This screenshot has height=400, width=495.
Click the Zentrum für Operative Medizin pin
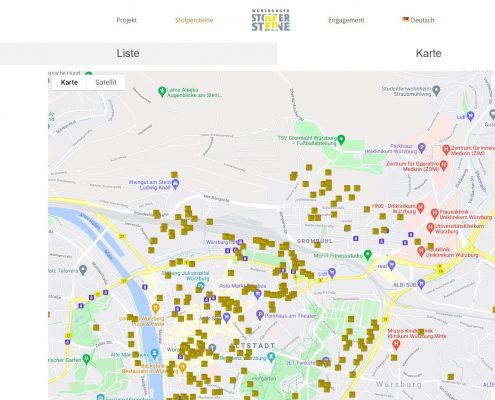tap(443, 165)
